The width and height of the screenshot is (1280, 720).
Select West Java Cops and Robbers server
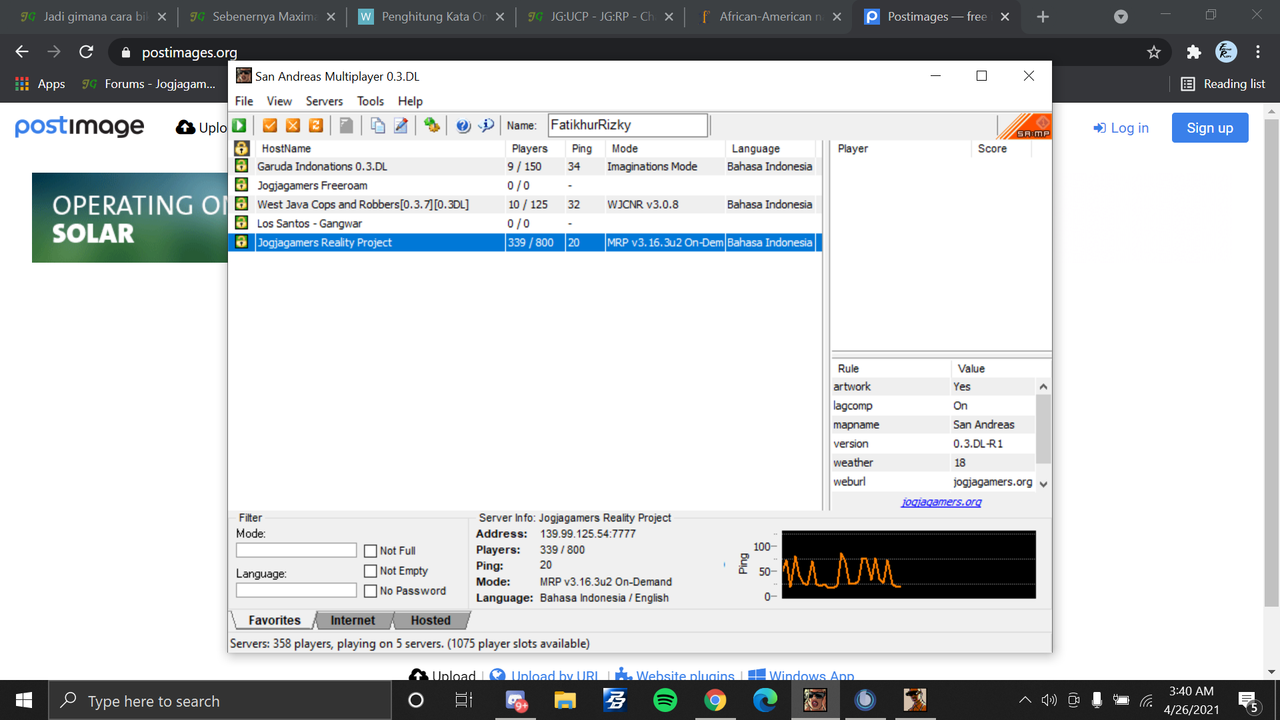(x=525, y=204)
